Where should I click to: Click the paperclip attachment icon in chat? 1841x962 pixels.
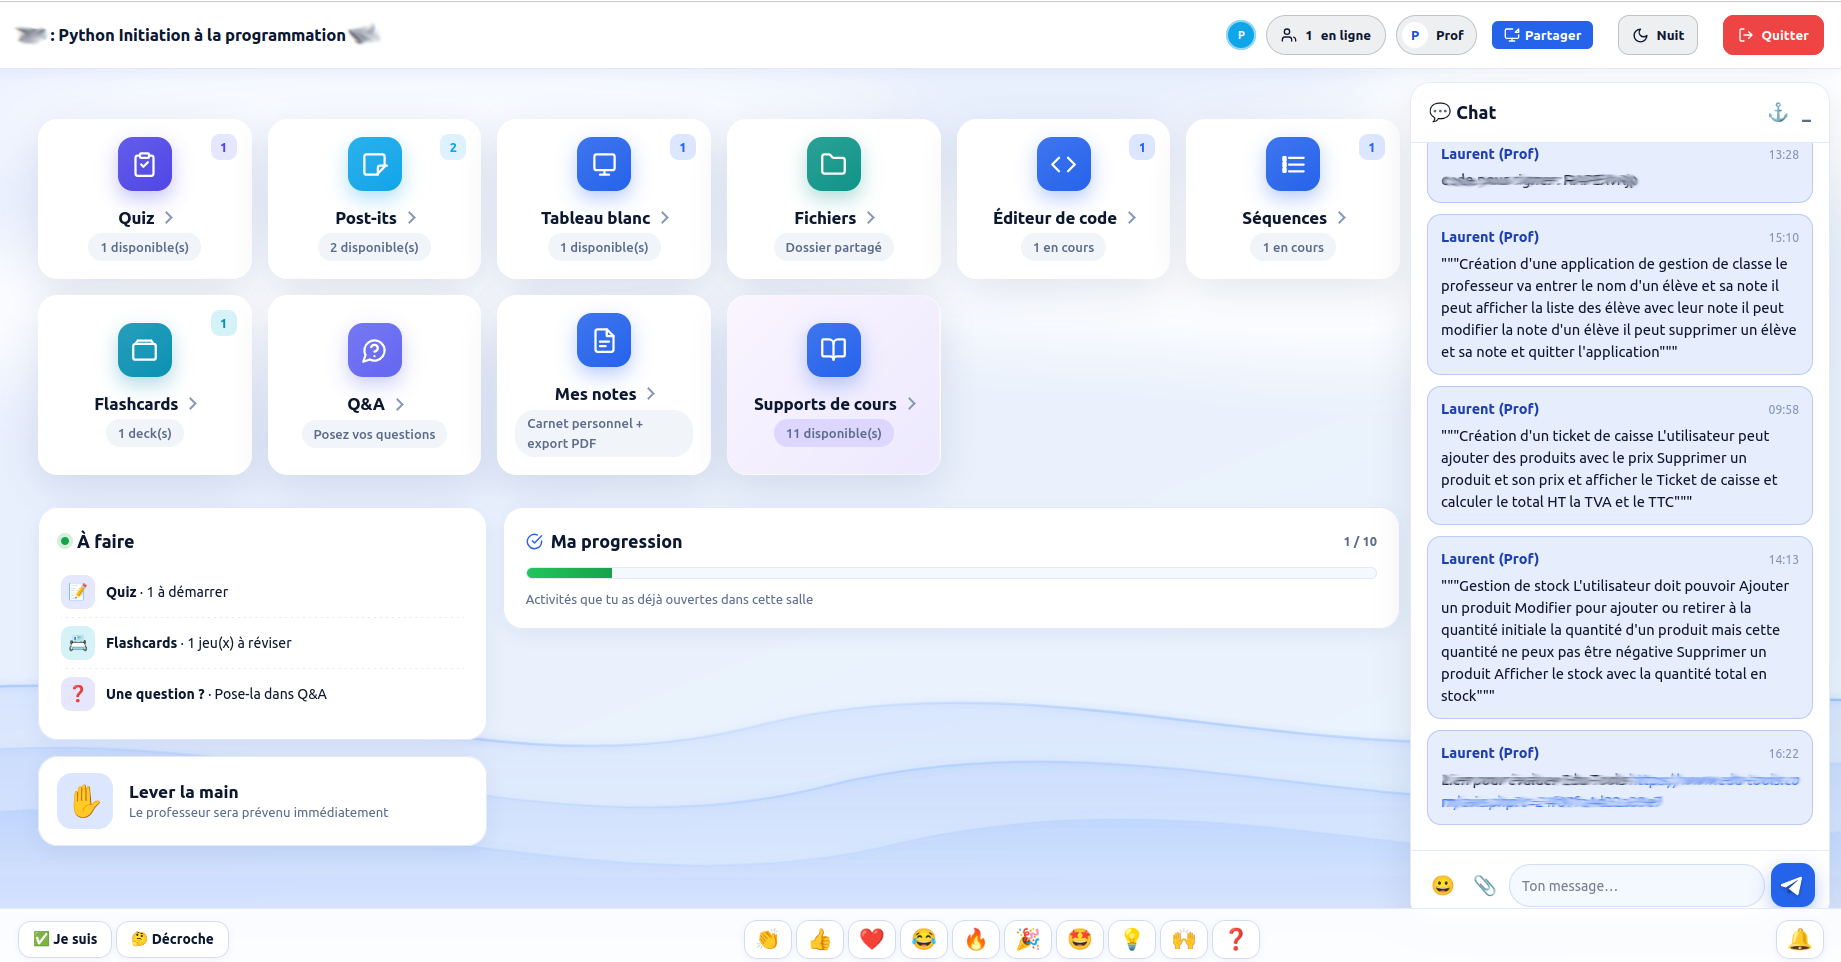tap(1485, 885)
